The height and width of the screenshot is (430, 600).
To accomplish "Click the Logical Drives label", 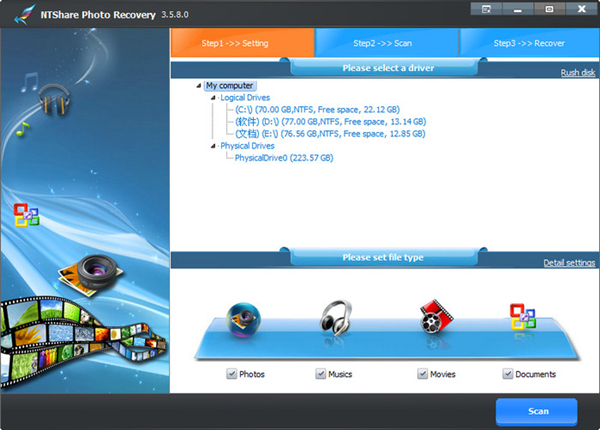I will (x=245, y=98).
